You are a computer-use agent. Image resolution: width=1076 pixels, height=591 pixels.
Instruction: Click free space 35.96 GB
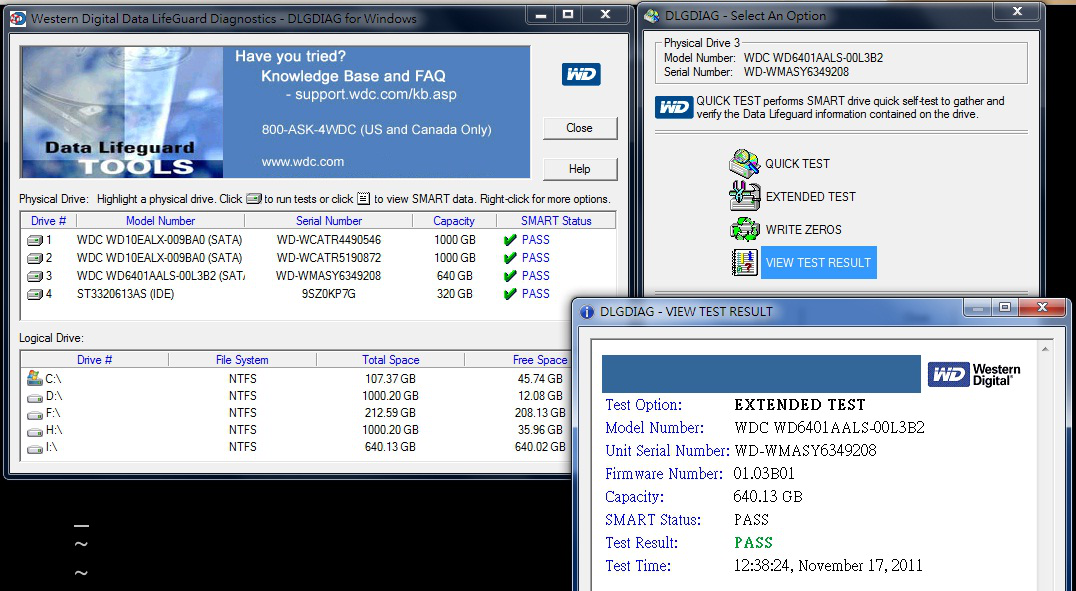(540, 430)
